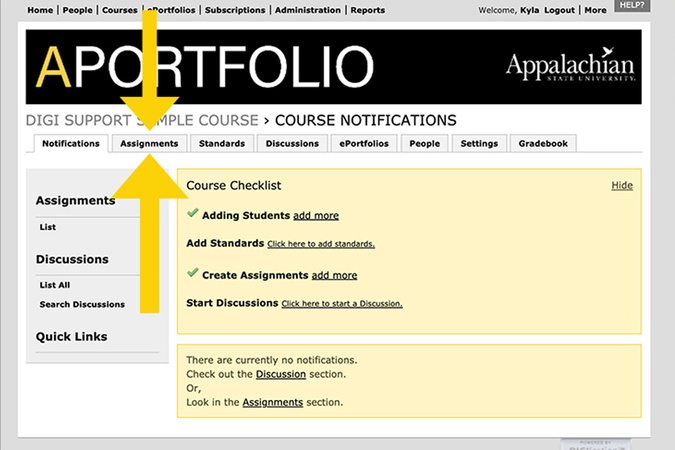This screenshot has width=675, height=450.
Task: Switch to the Assignments tab
Action: [149, 144]
